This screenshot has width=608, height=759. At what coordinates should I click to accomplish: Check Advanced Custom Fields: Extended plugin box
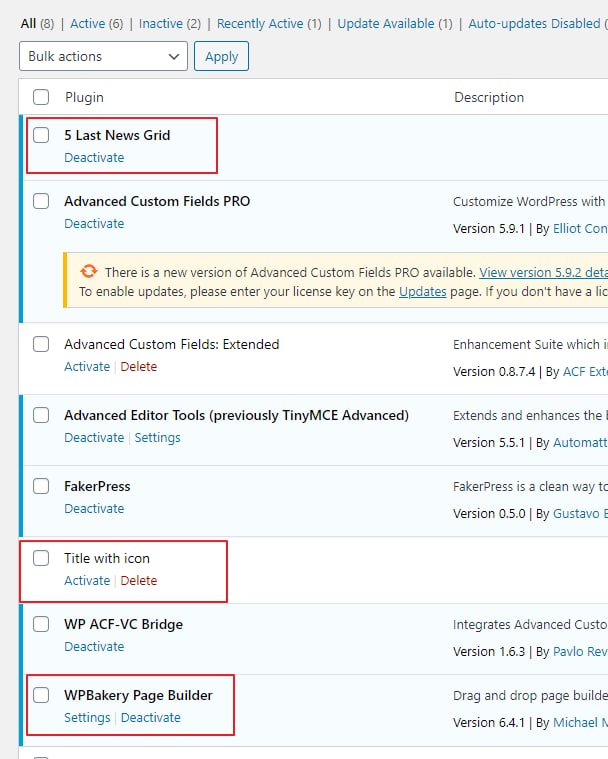pos(41,344)
